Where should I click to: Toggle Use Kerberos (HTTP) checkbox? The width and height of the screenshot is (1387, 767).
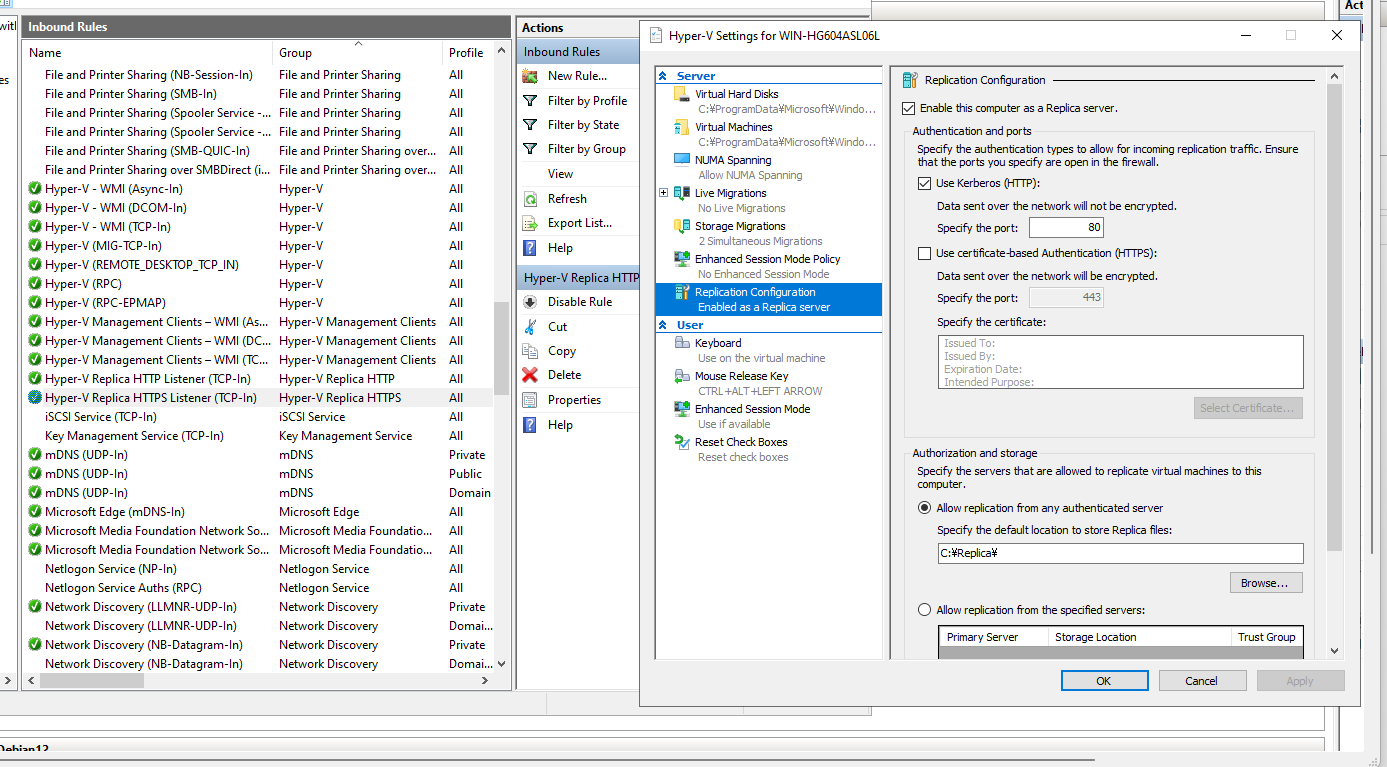click(924, 183)
